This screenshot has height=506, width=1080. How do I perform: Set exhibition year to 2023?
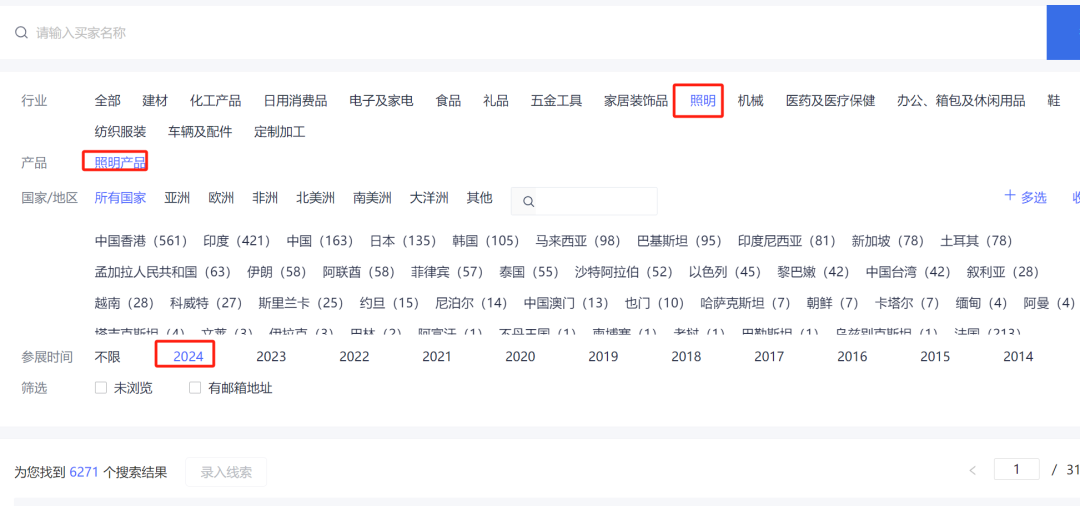coord(271,357)
